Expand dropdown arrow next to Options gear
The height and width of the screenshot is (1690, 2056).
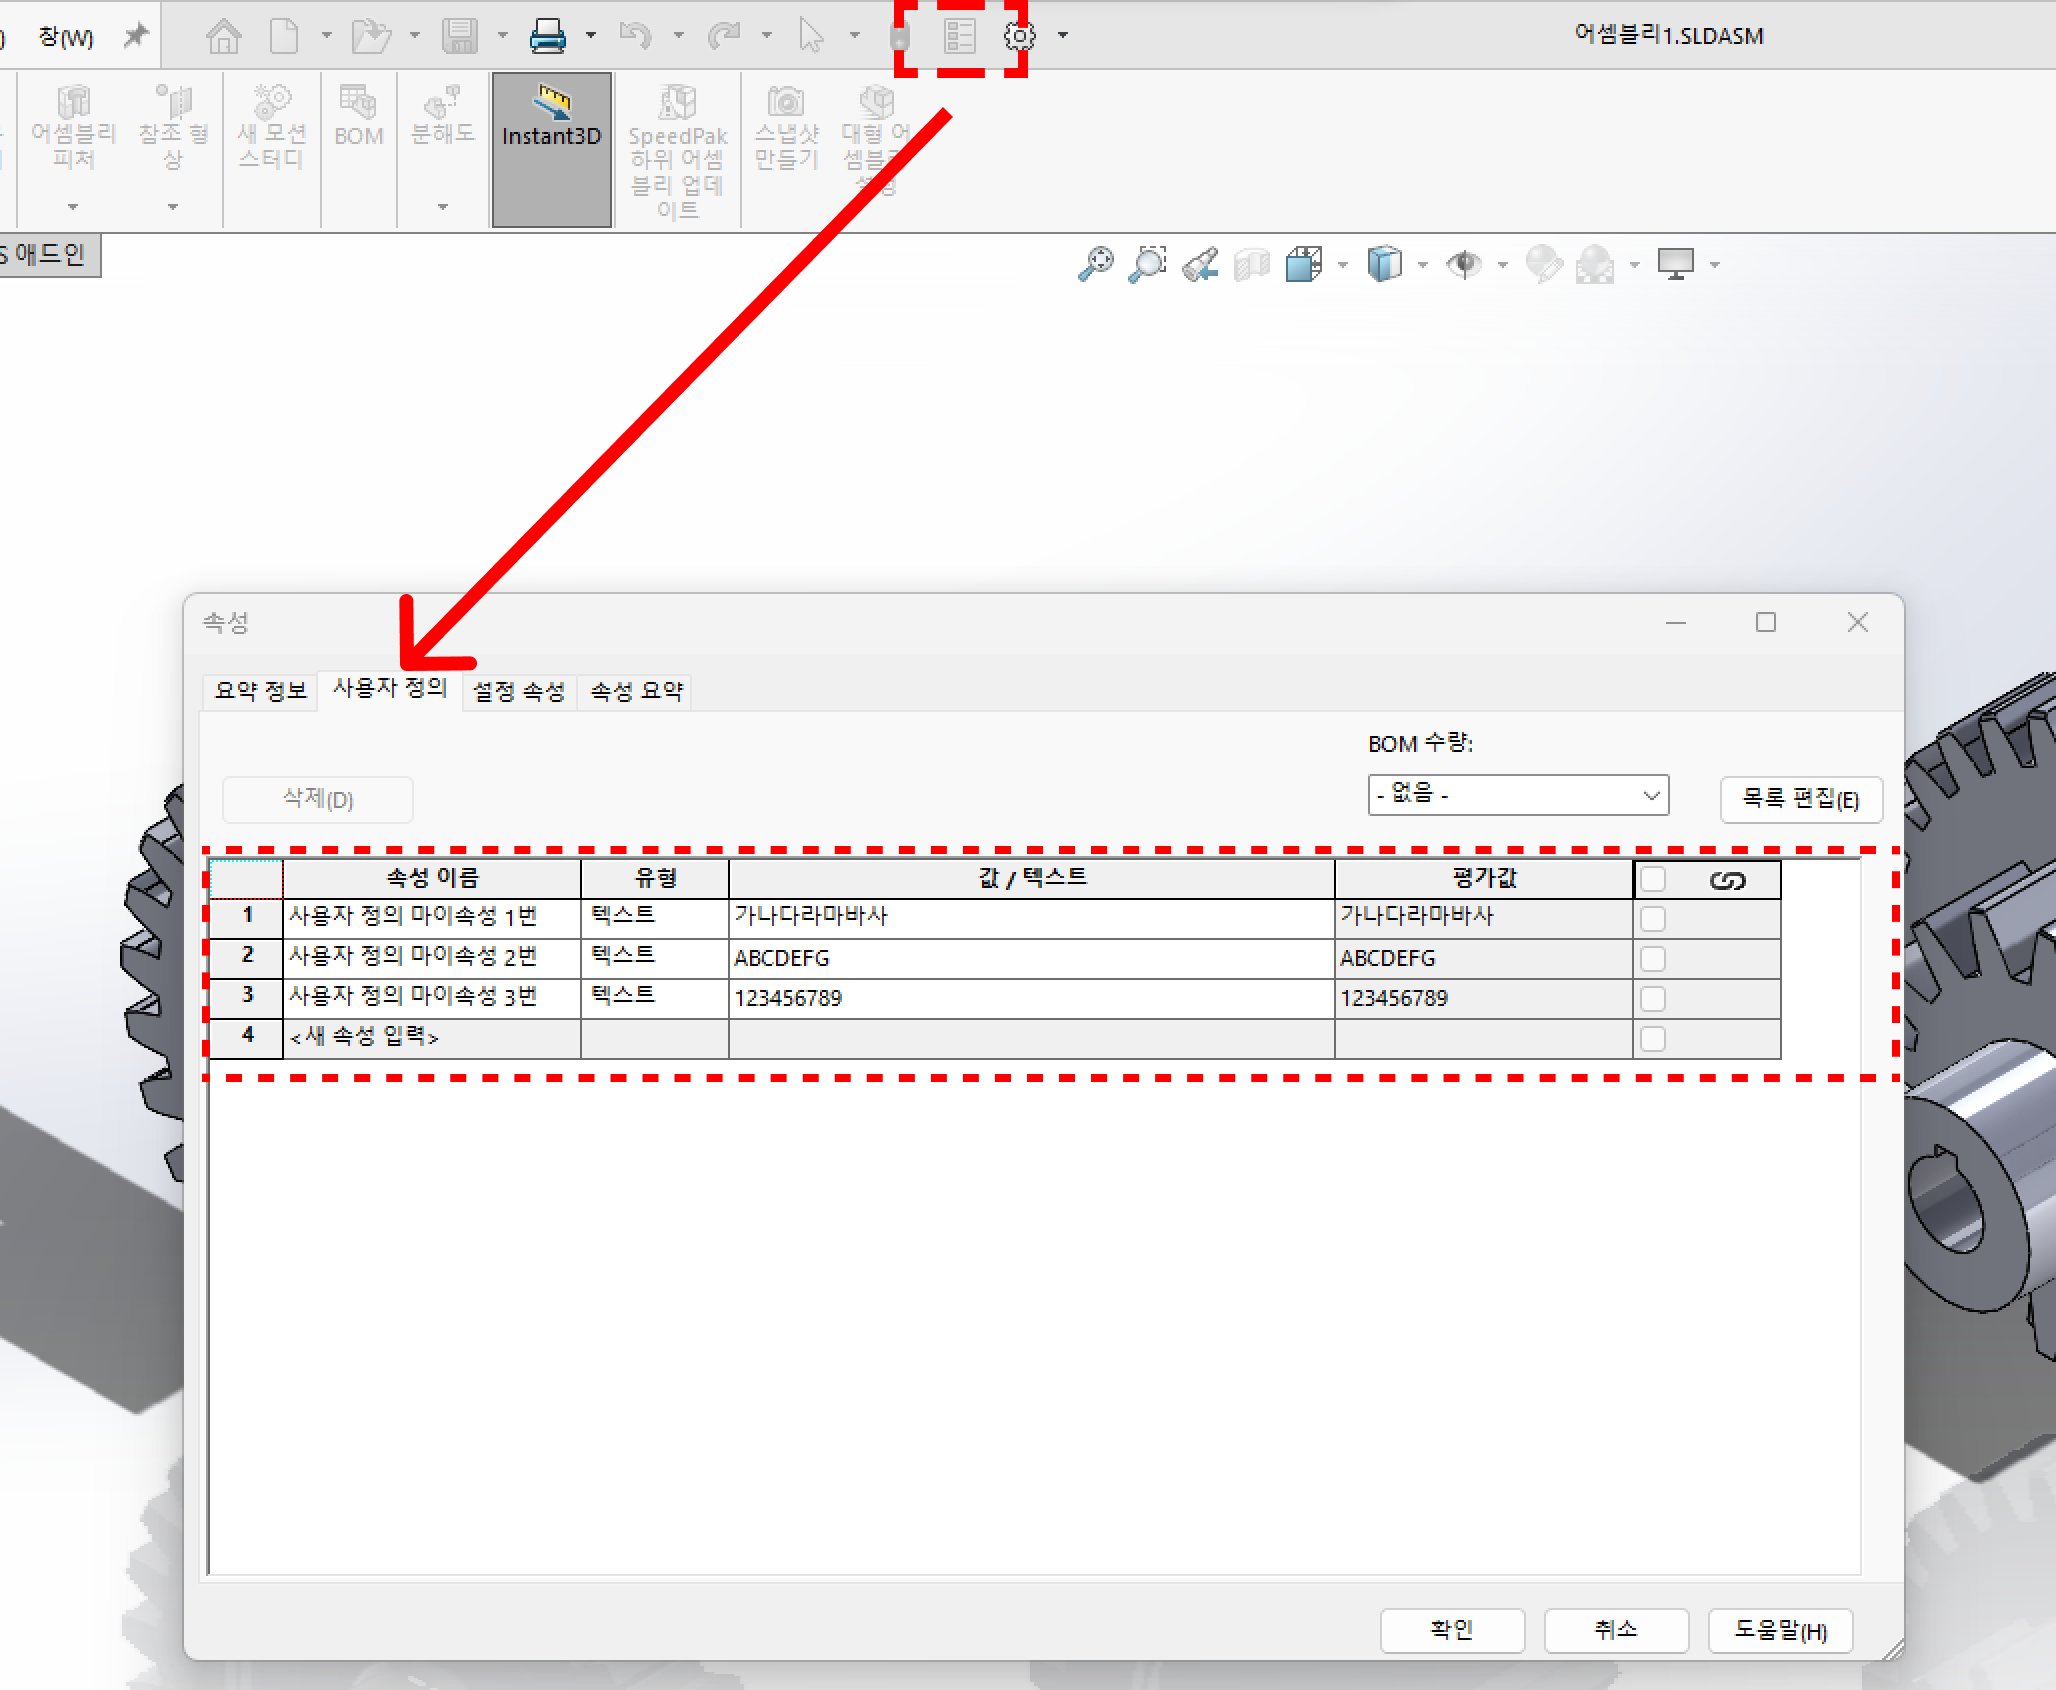click(x=1063, y=37)
